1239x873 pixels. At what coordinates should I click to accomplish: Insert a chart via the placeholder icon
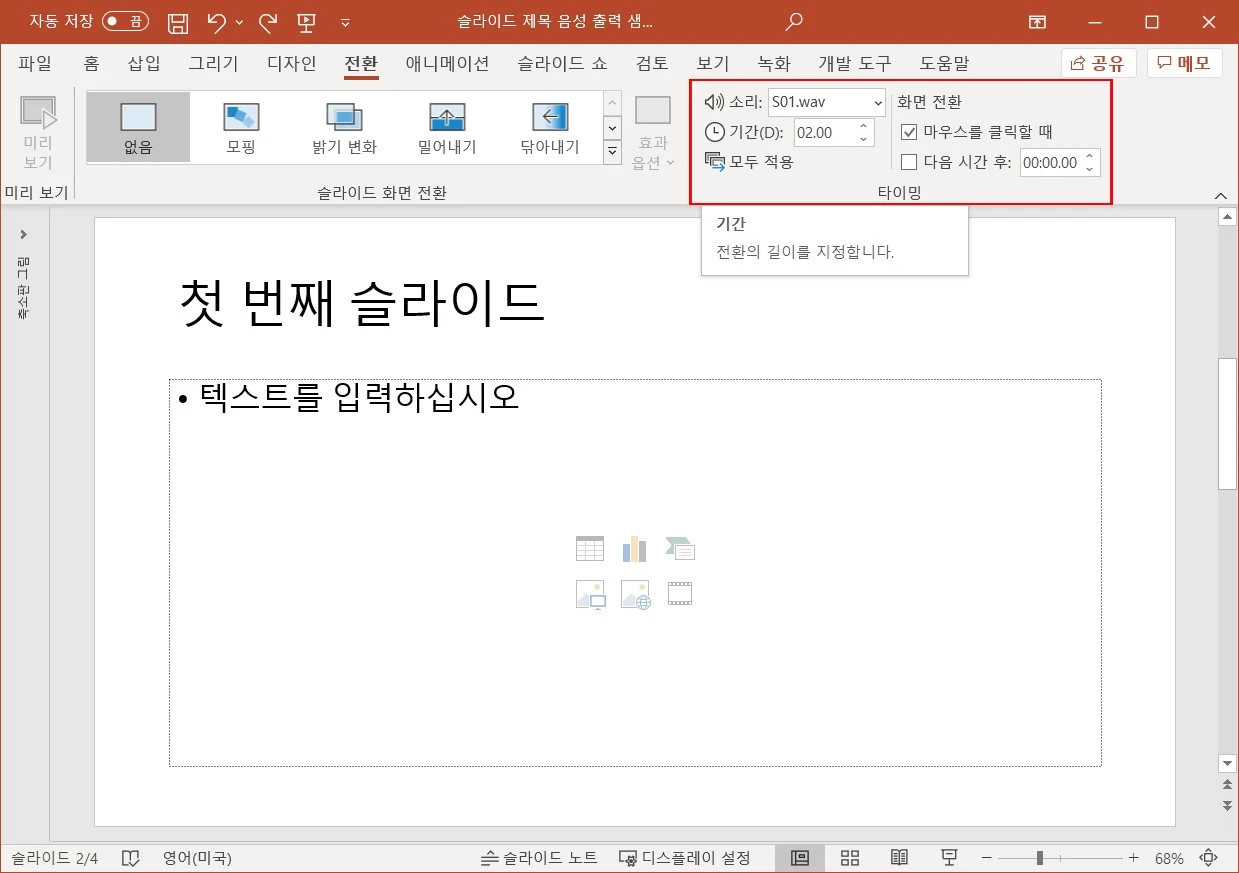tap(634, 547)
